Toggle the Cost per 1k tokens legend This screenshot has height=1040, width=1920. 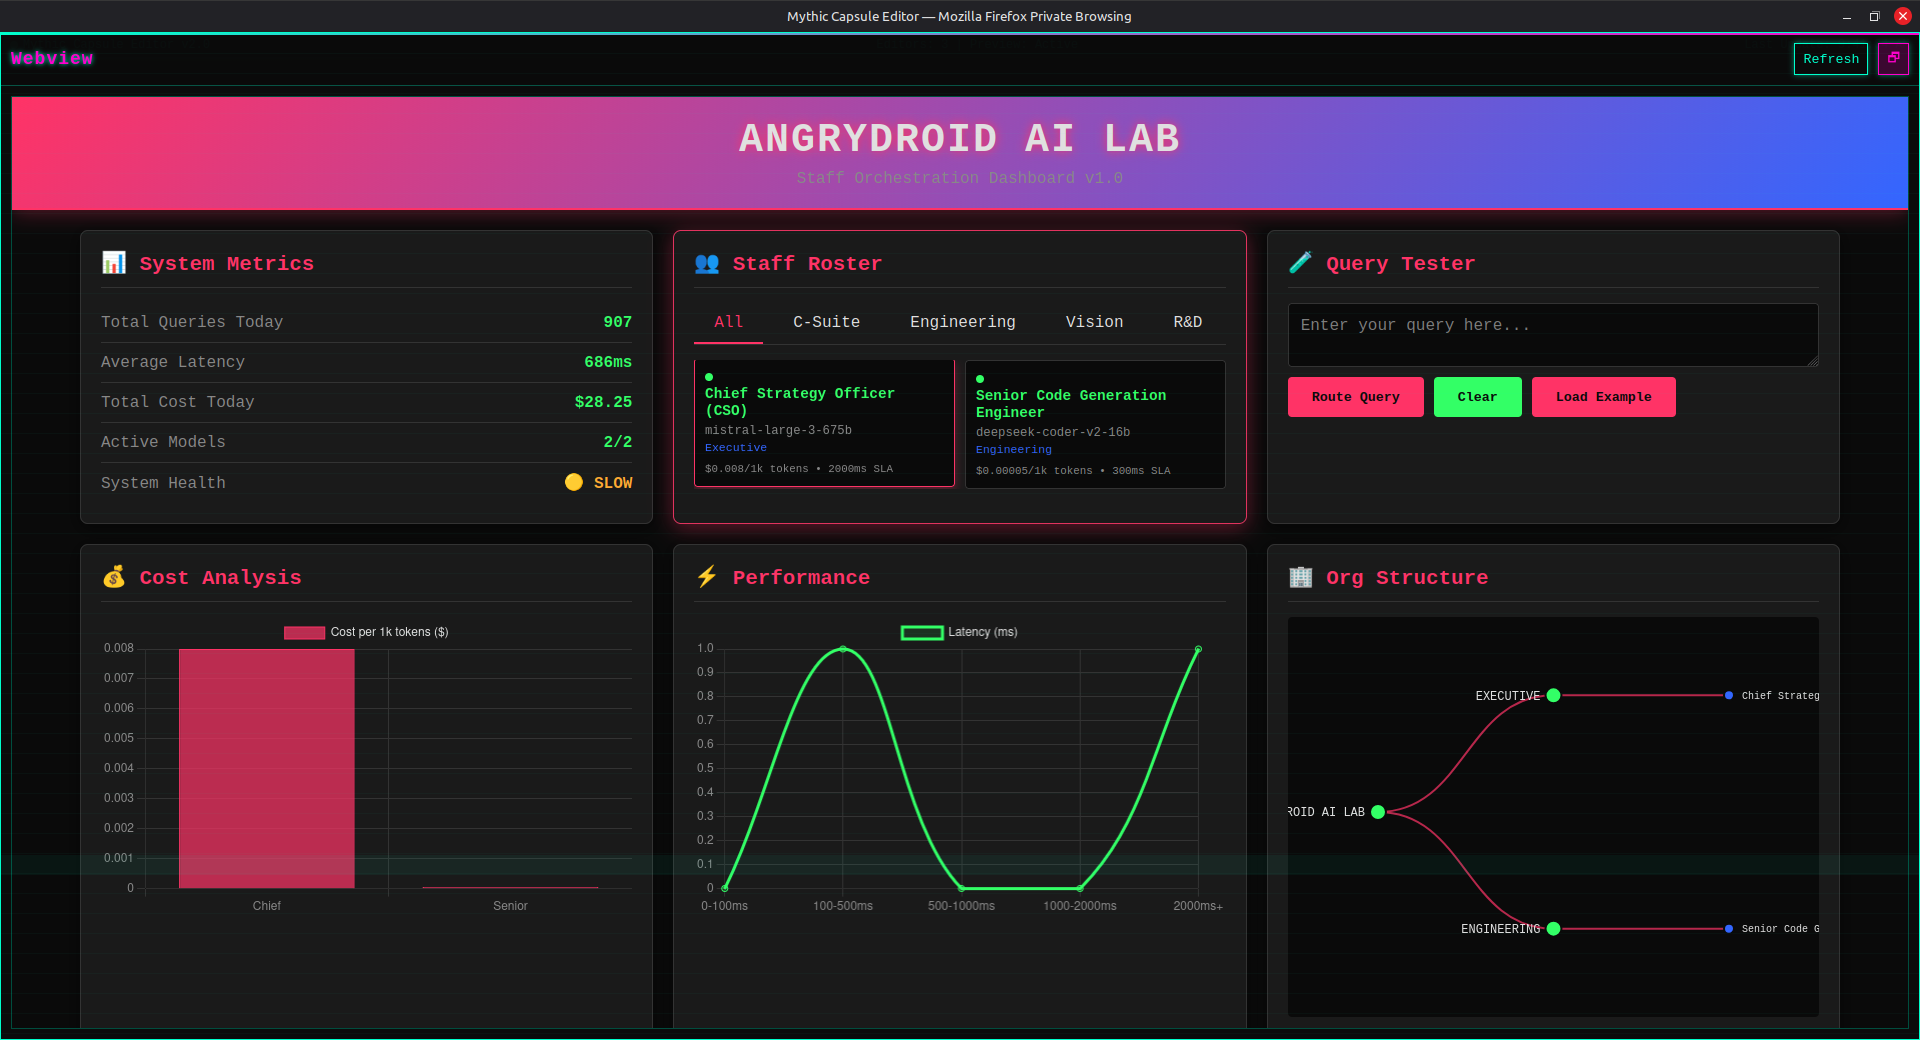[x=366, y=632]
